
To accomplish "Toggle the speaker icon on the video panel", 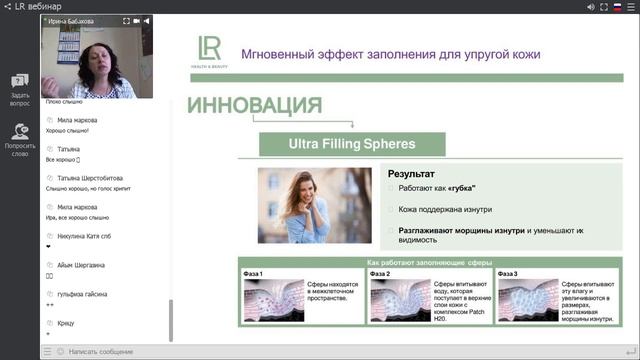I will pos(146,21).
